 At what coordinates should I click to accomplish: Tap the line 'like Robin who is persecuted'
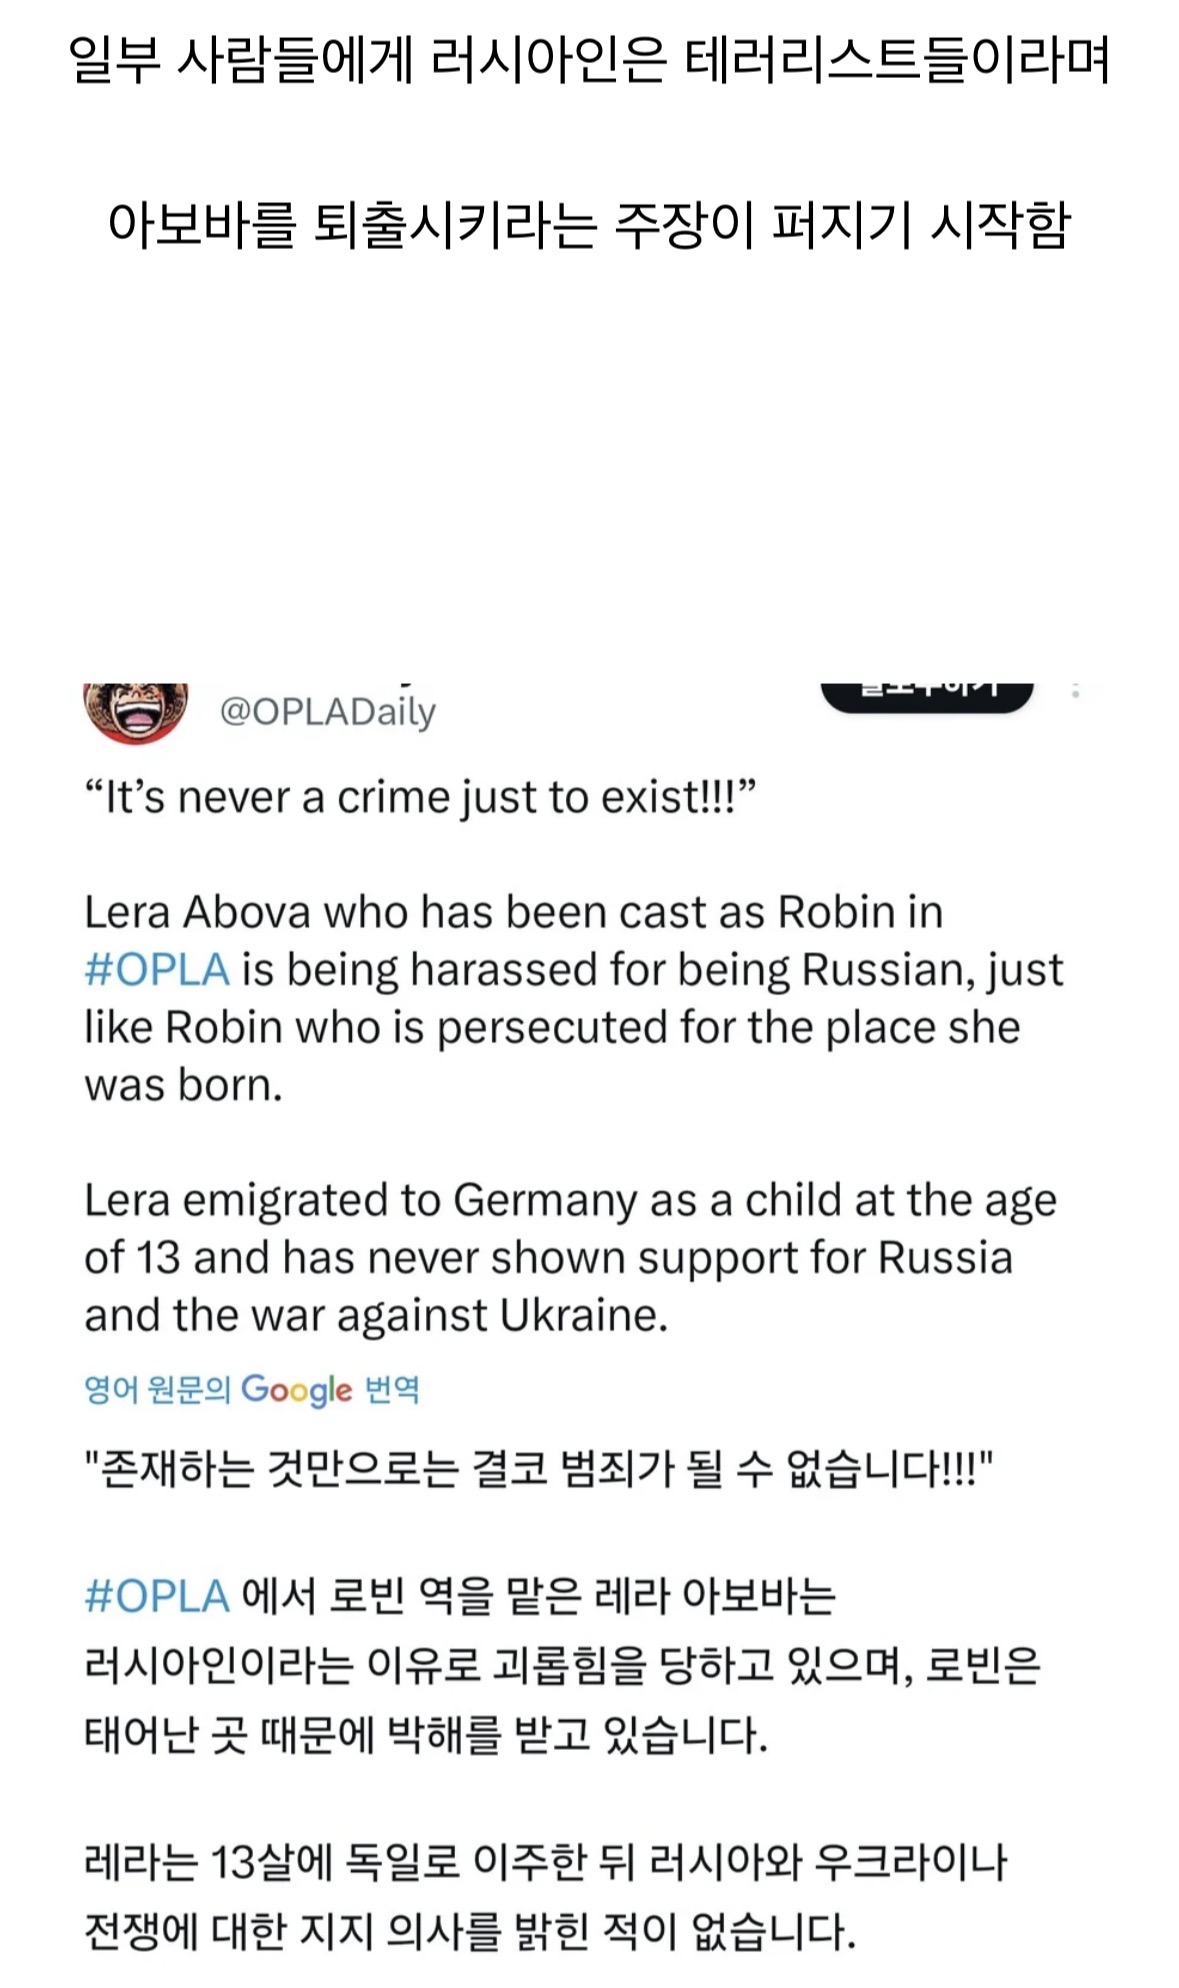point(552,1028)
